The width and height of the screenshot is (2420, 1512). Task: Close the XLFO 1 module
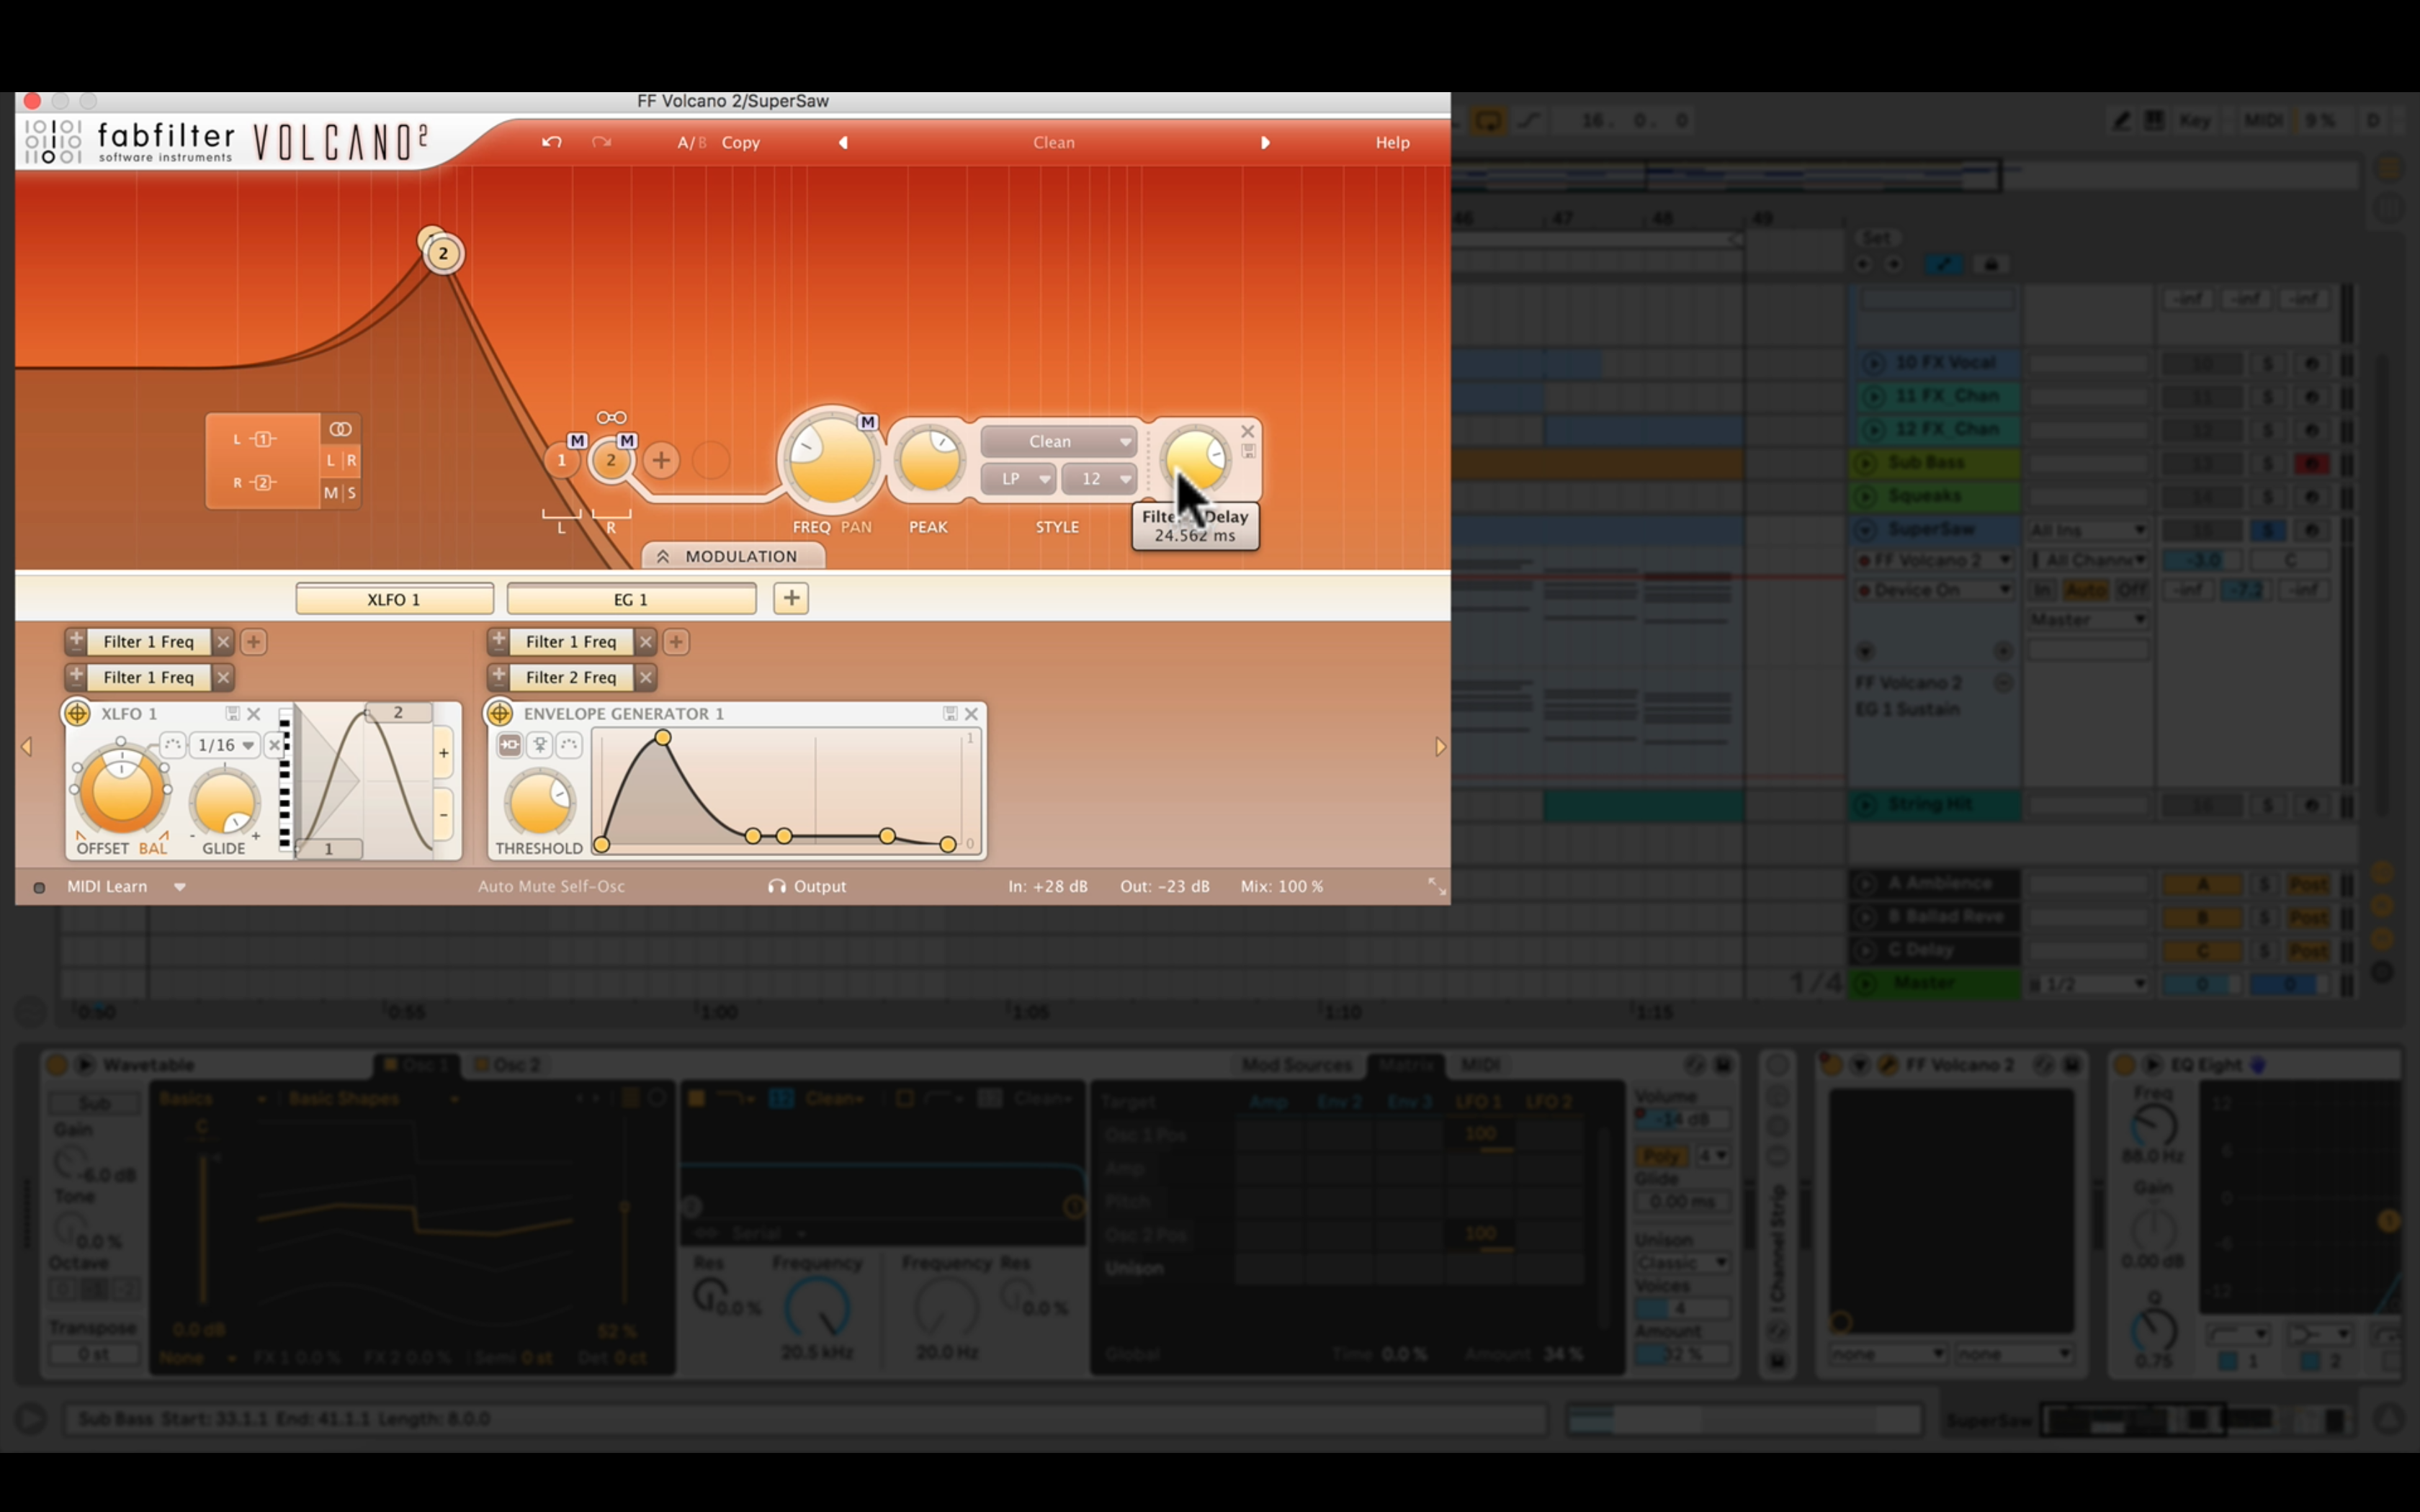click(x=254, y=714)
